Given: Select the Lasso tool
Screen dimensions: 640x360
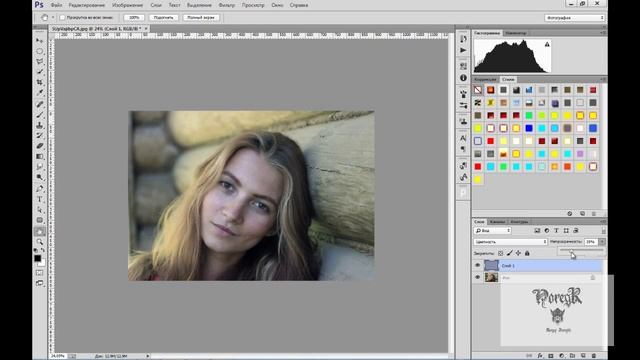Looking at the screenshot, I should pyautogui.click(x=40, y=61).
